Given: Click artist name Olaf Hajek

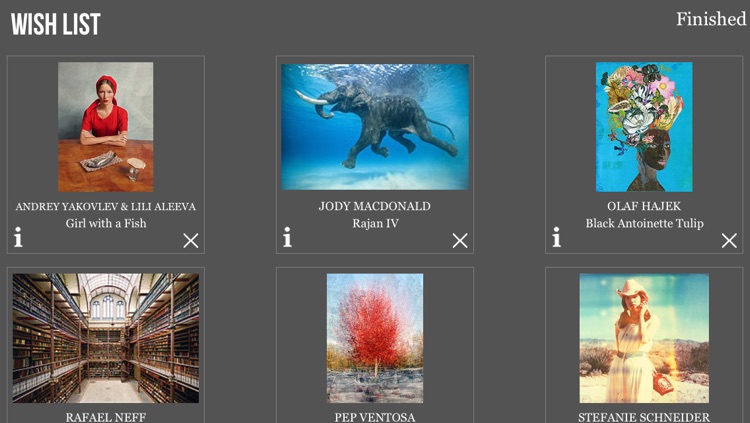Looking at the screenshot, I should point(644,207).
